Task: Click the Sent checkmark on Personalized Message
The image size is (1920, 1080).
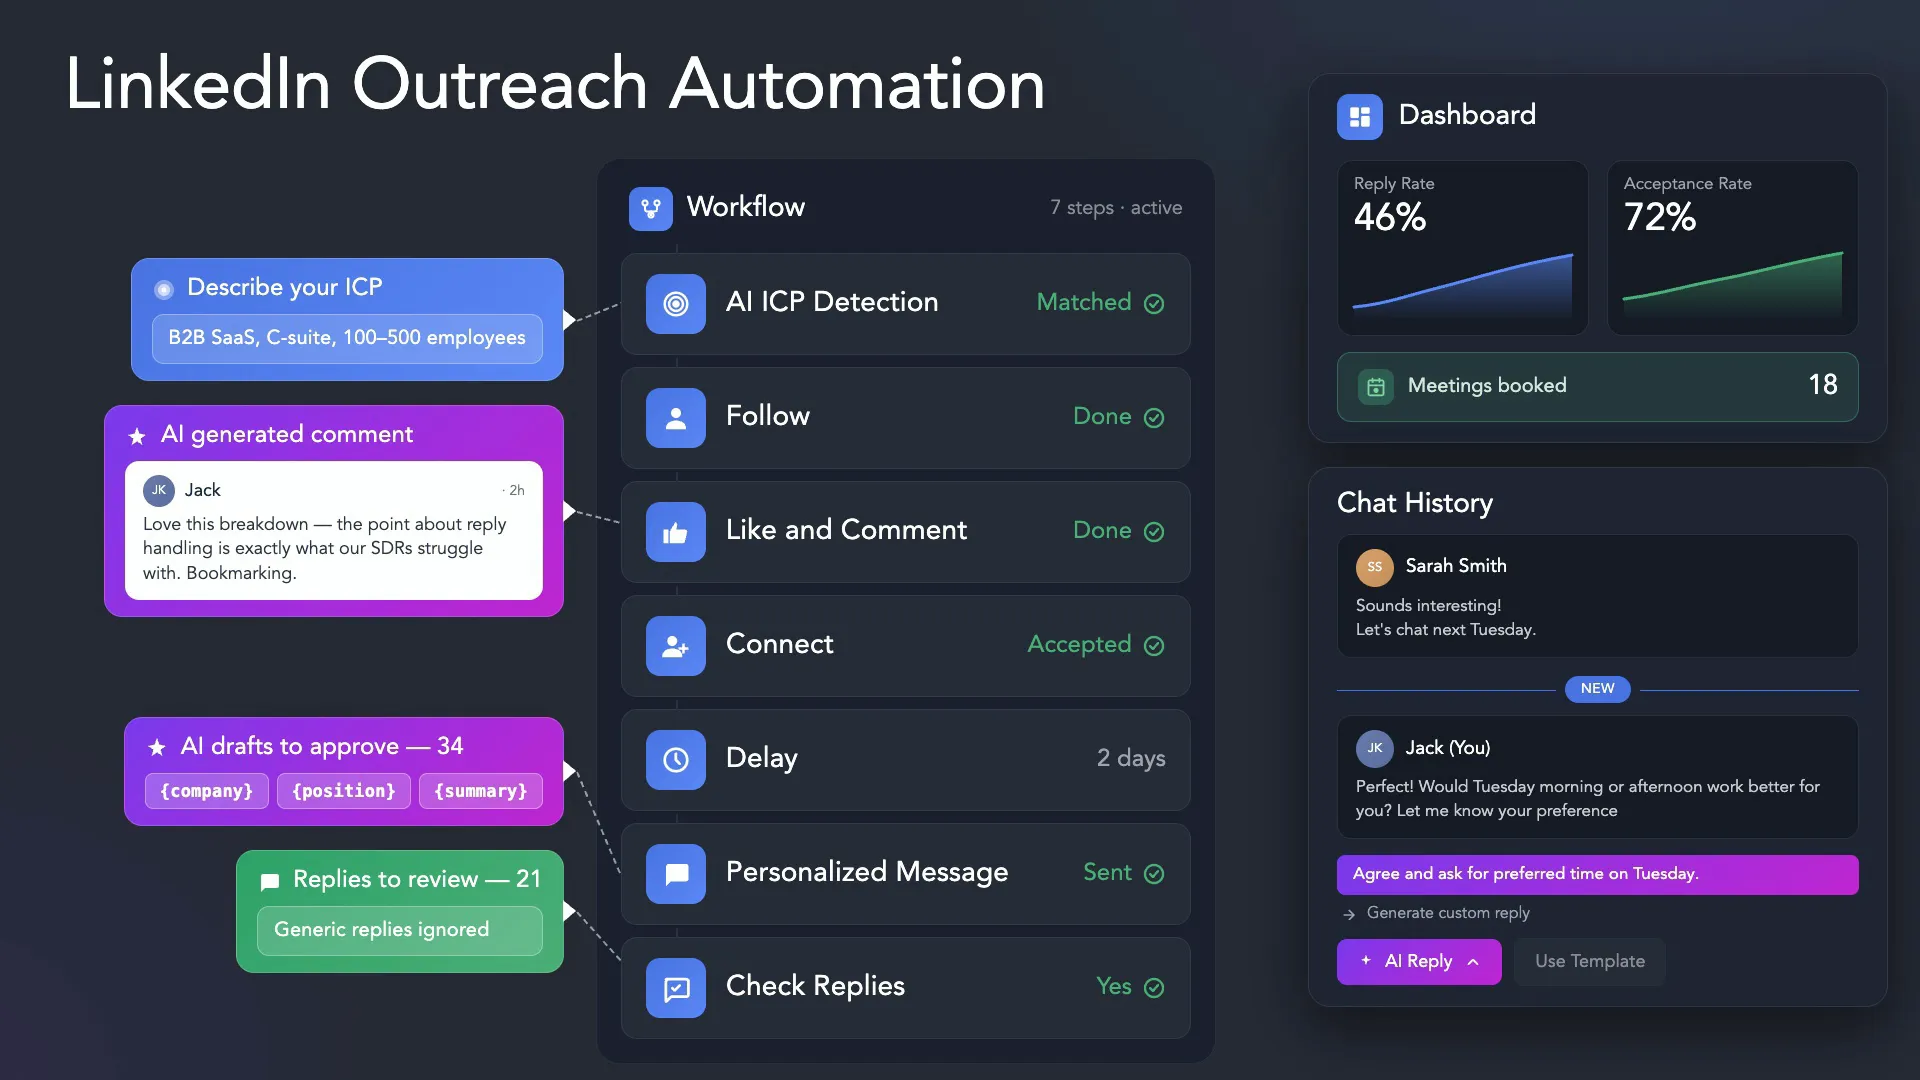Action: point(1154,874)
